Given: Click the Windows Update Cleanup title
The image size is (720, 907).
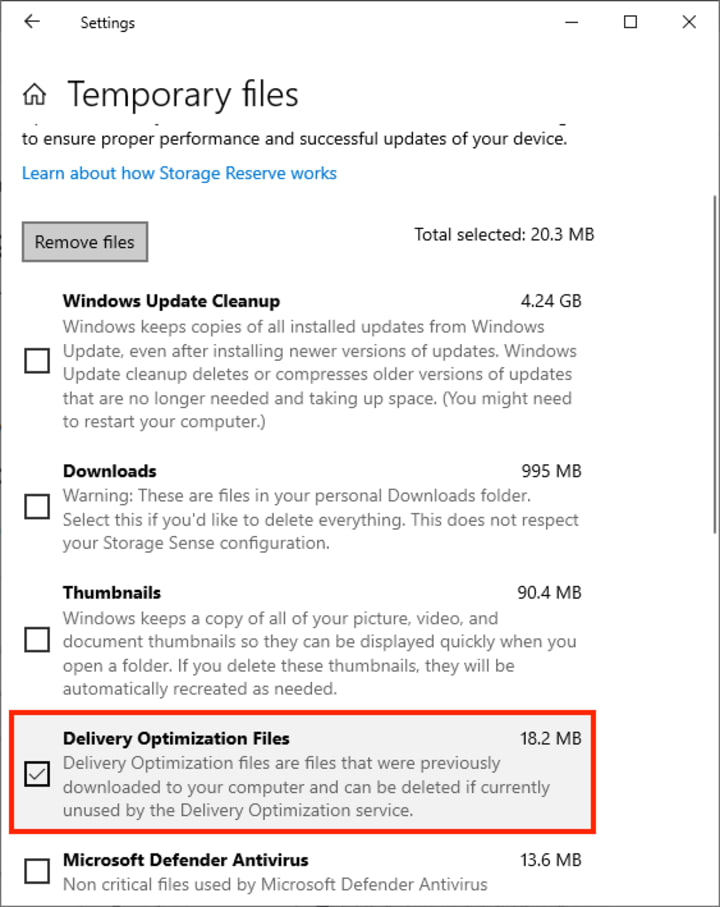Looking at the screenshot, I should (x=171, y=301).
